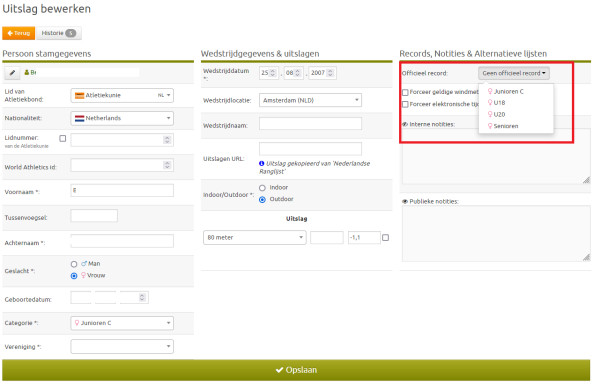
Task: Click the Wedstrijddatum year spinner showing 2007
Action: (330, 73)
